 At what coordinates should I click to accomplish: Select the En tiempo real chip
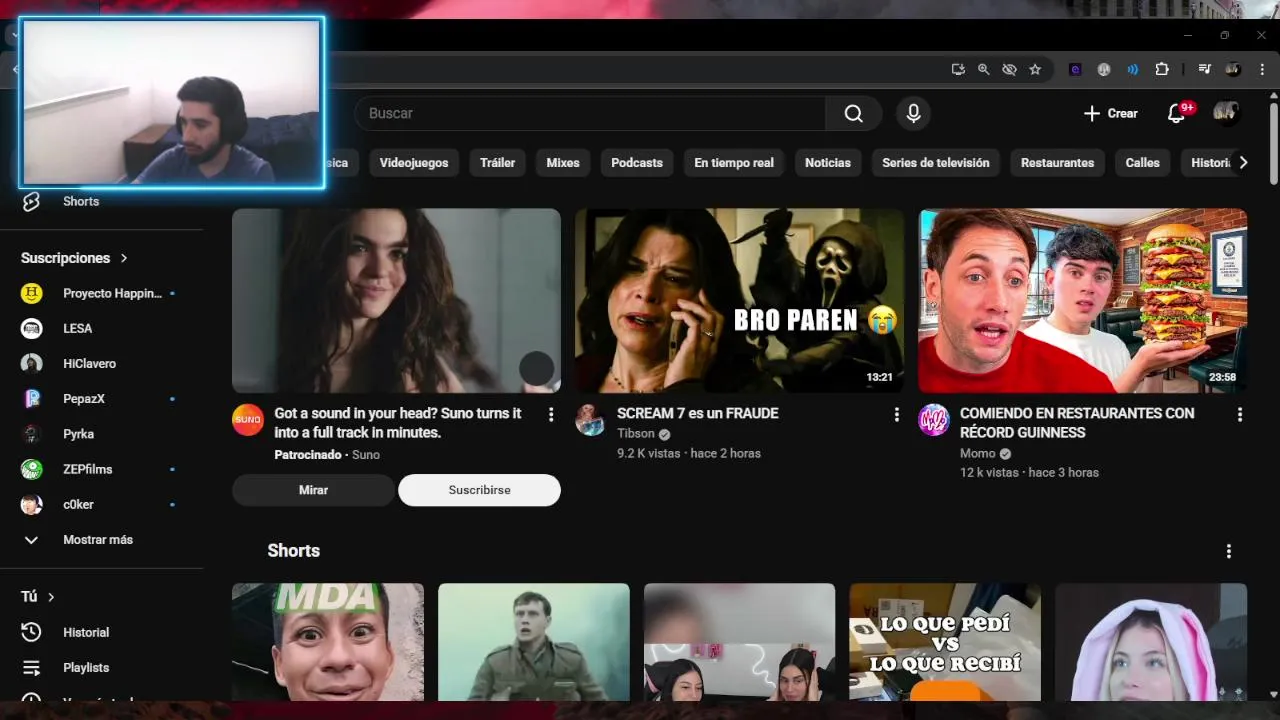(x=734, y=162)
